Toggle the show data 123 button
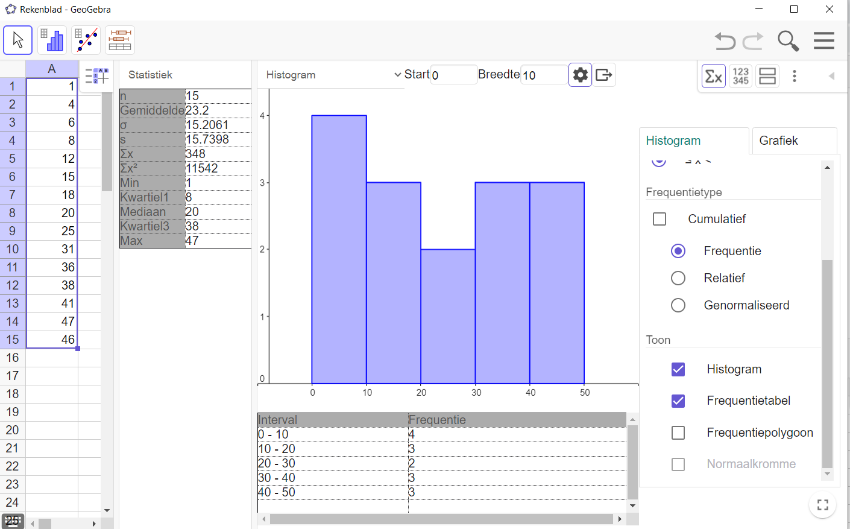Viewport: 850px width, 529px height. click(741, 76)
